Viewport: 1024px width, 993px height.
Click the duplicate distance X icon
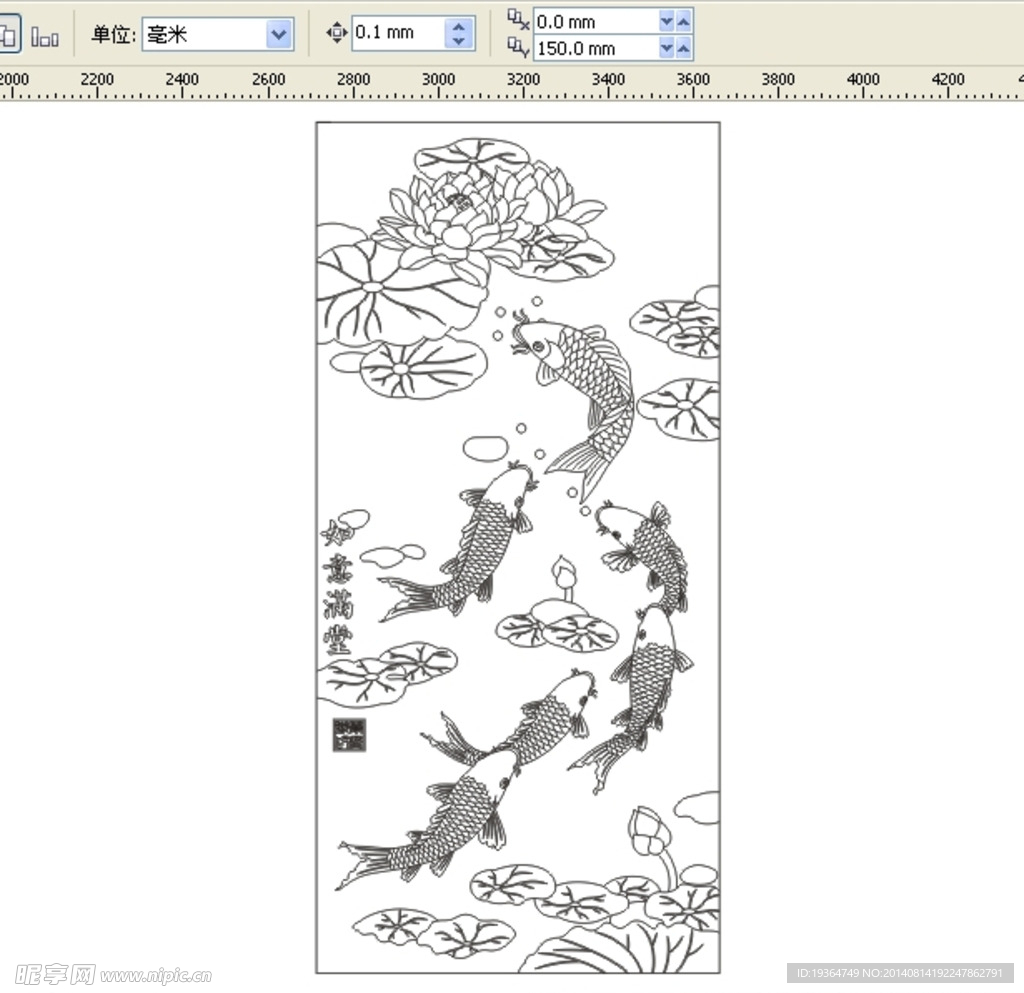519,19
